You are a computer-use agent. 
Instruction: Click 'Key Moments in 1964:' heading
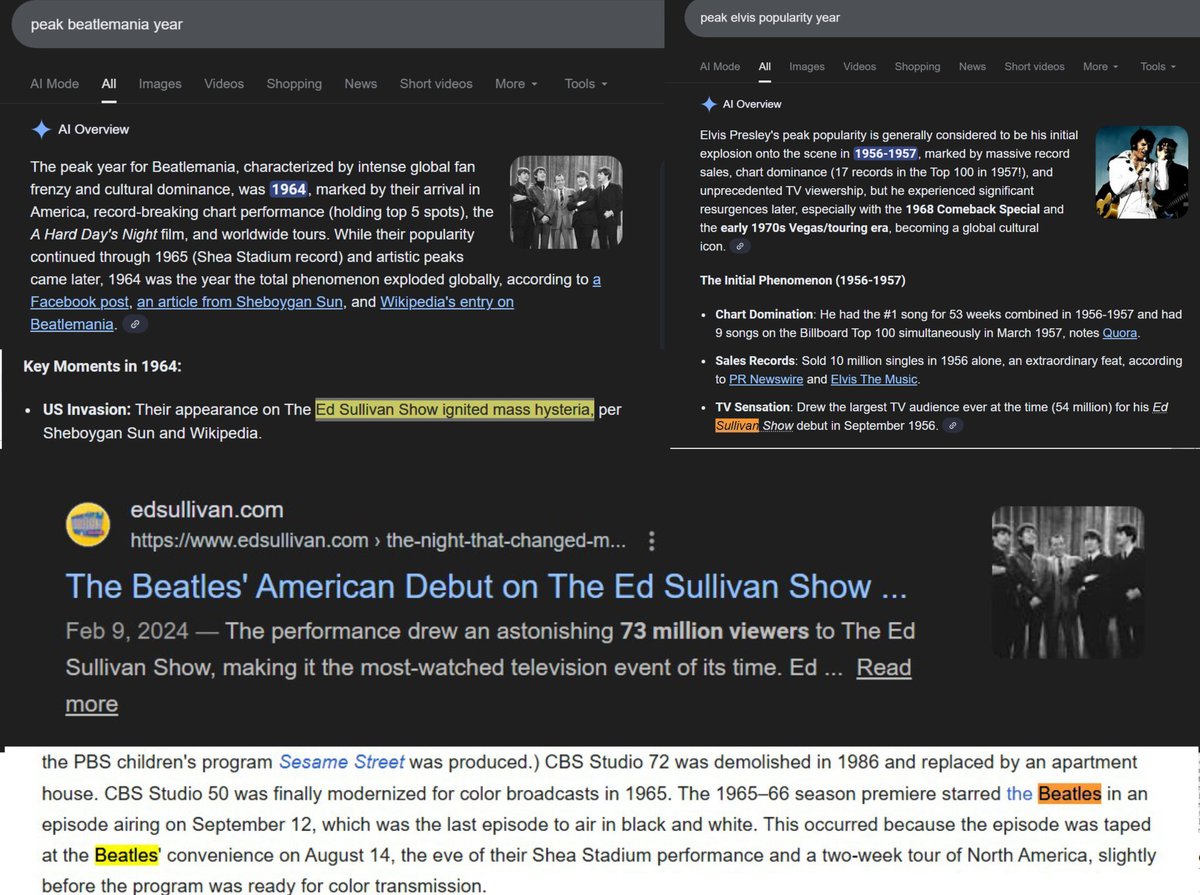point(102,366)
